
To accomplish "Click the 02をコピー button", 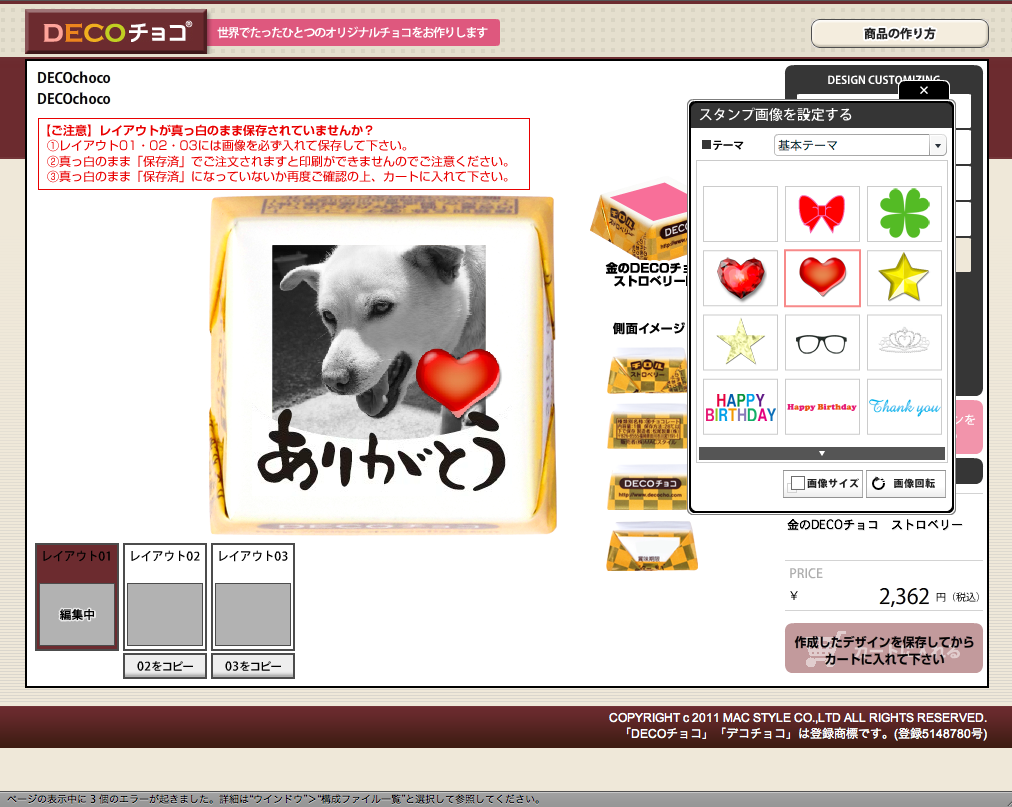I will click(x=166, y=666).
